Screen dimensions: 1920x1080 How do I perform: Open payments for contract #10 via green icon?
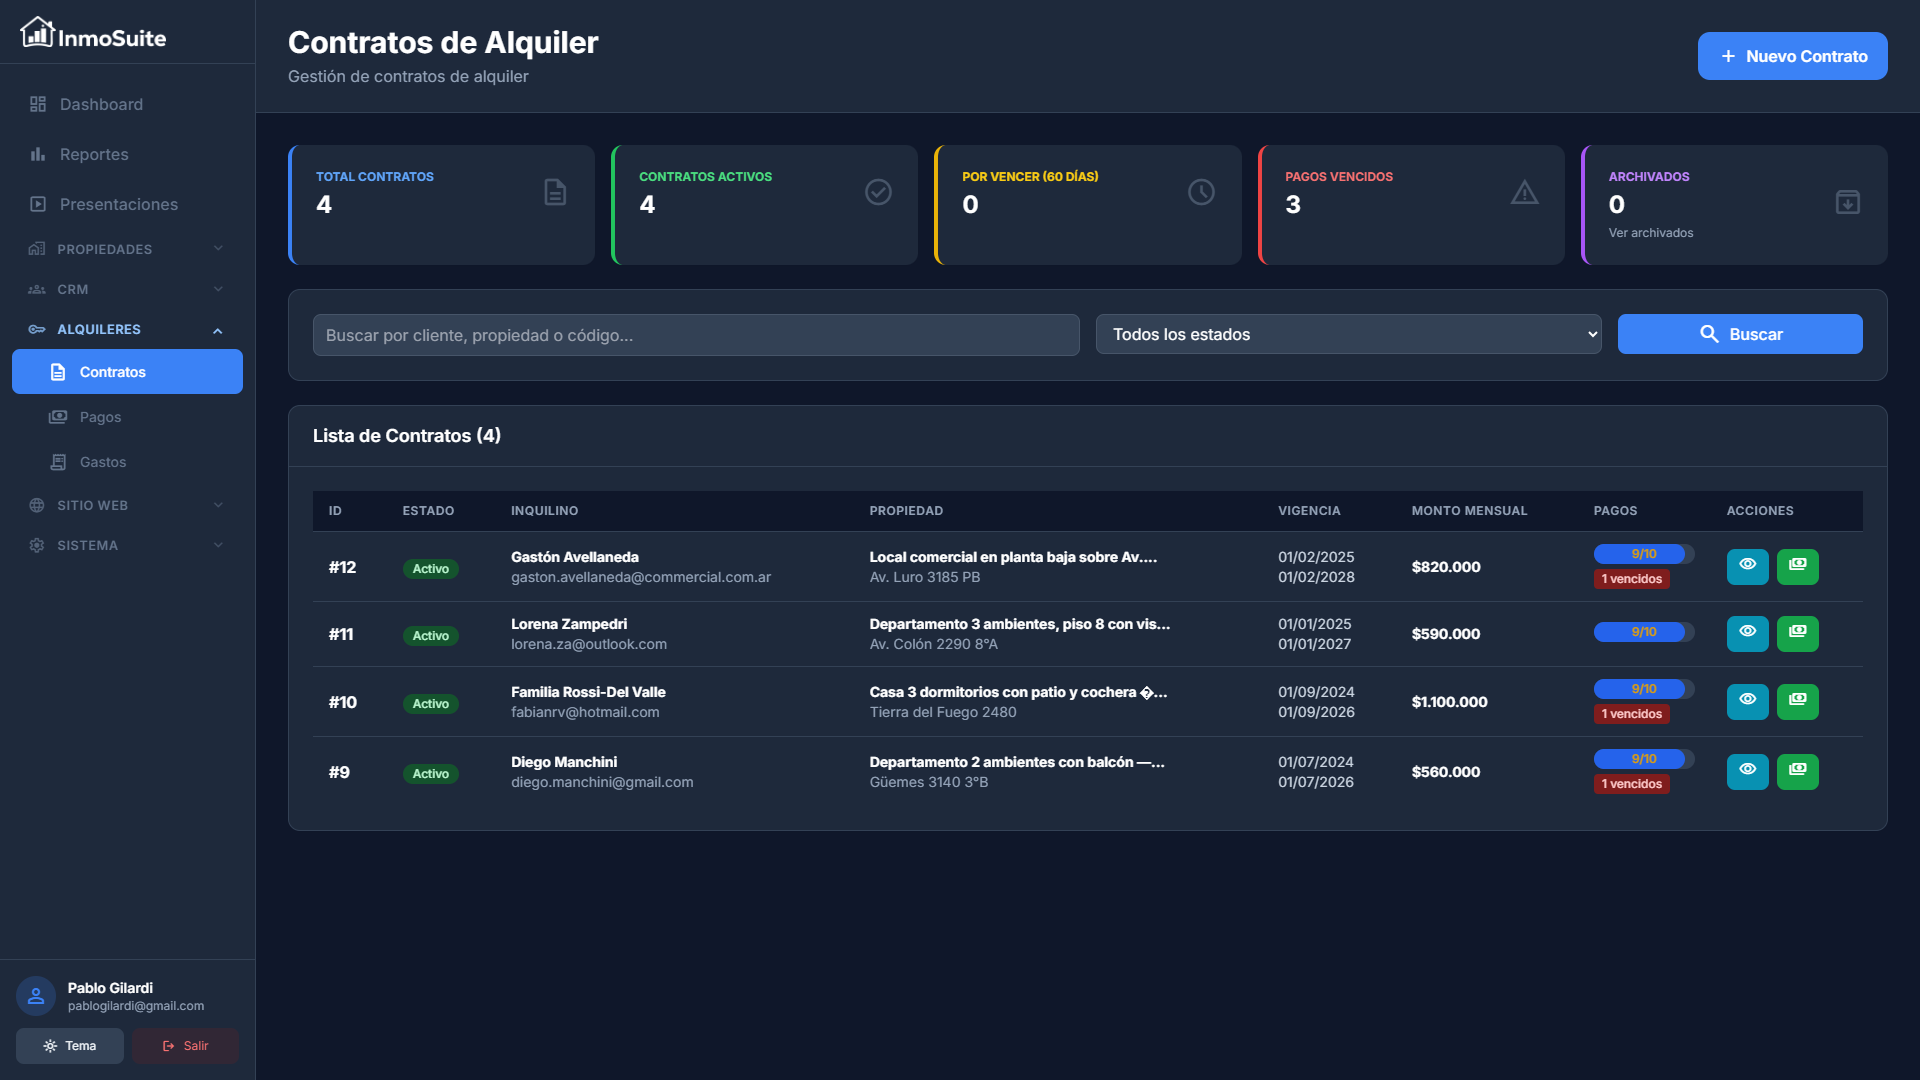coord(1797,701)
